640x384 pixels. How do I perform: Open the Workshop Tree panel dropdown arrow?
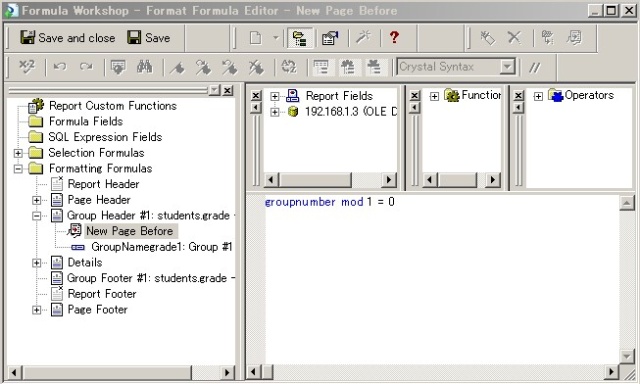pos(214,90)
